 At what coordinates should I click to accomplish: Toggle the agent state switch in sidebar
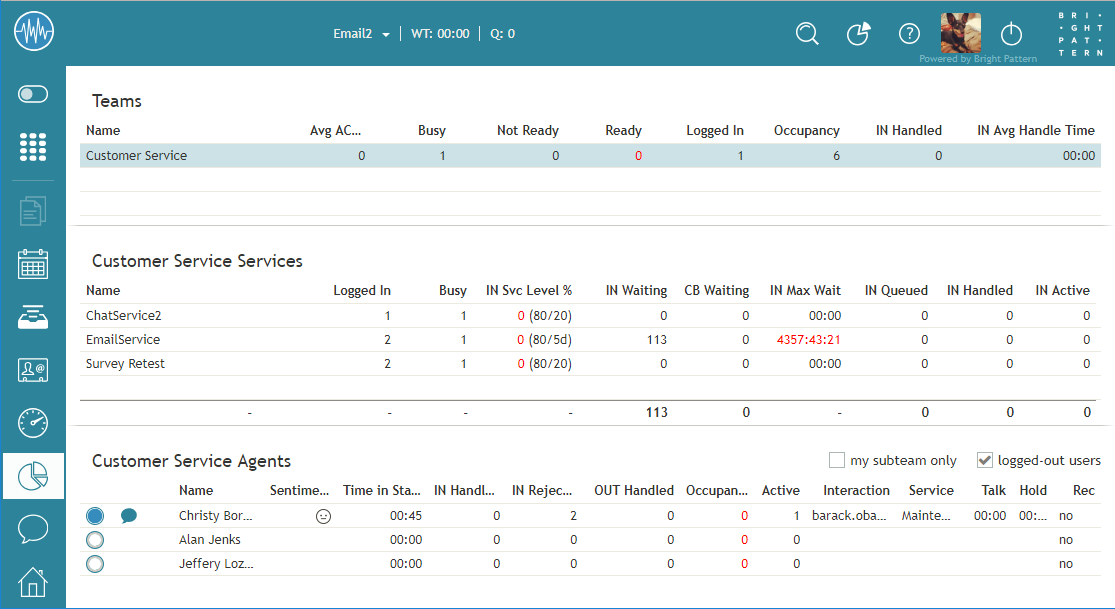(33, 94)
